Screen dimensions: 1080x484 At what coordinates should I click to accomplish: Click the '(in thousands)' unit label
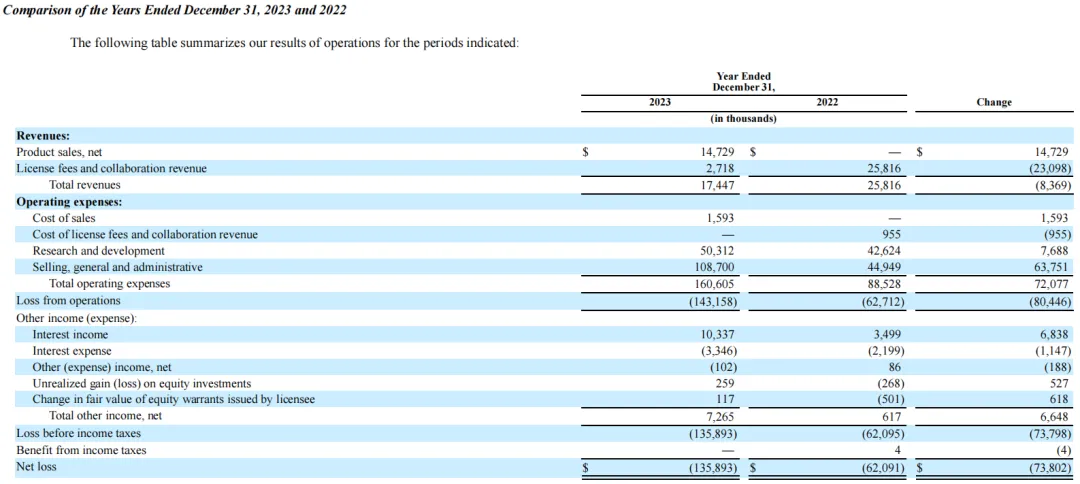(743, 119)
